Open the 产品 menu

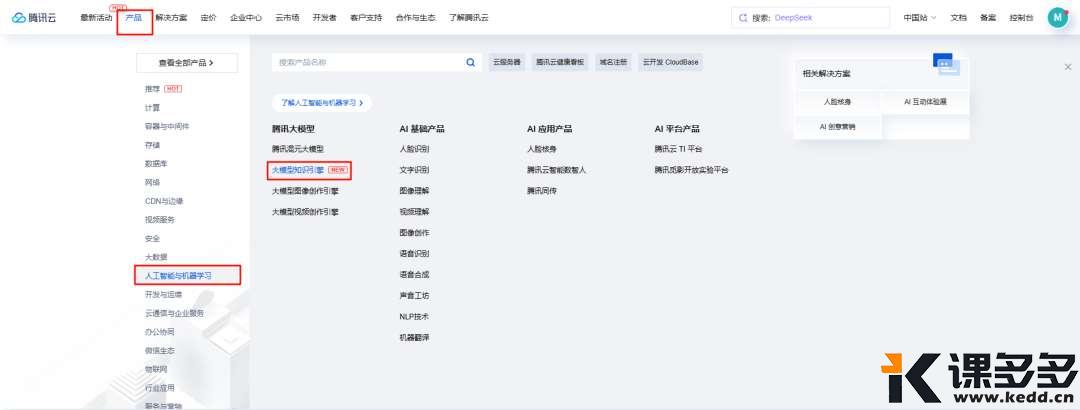[x=134, y=18]
